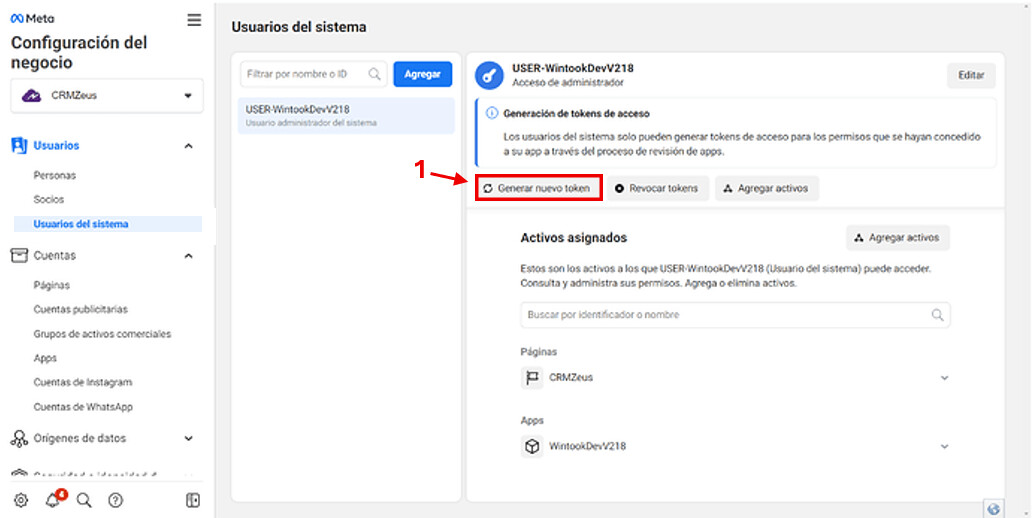Collapse sidebar using panel toggle icon
This screenshot has width=1034, height=518.
click(193, 500)
